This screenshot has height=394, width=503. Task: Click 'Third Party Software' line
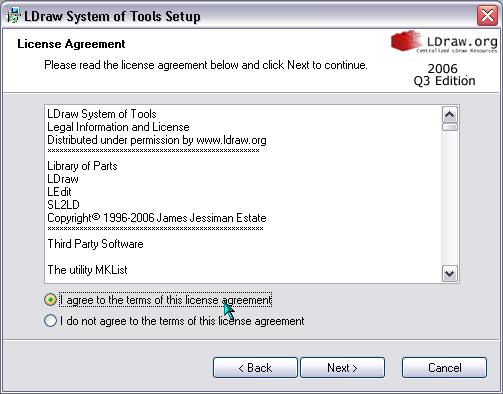point(95,244)
